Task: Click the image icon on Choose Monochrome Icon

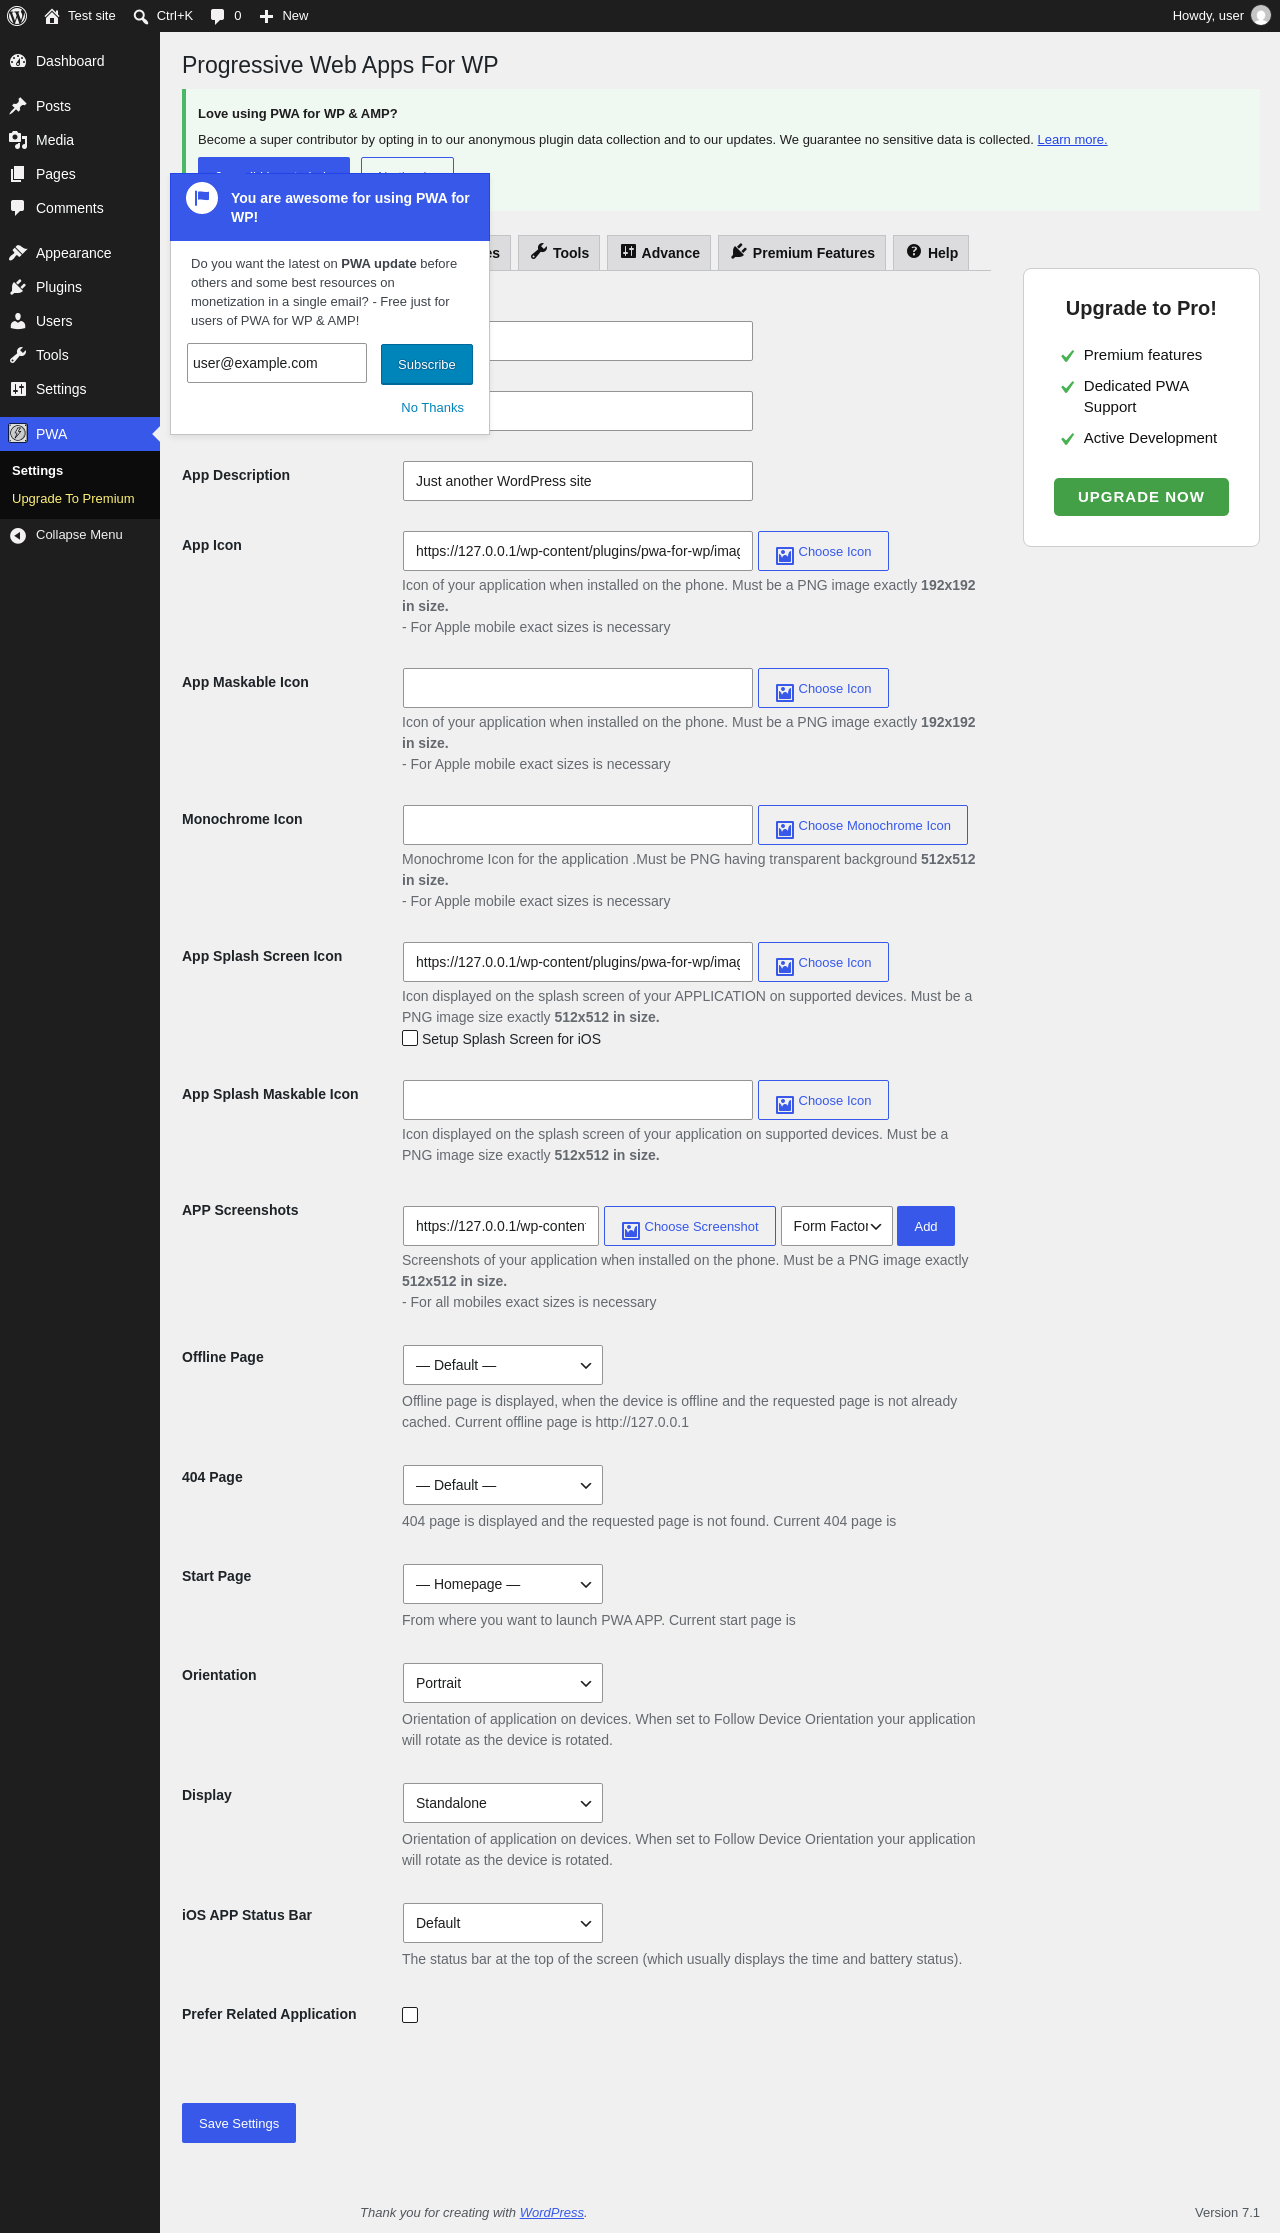Action: click(785, 828)
